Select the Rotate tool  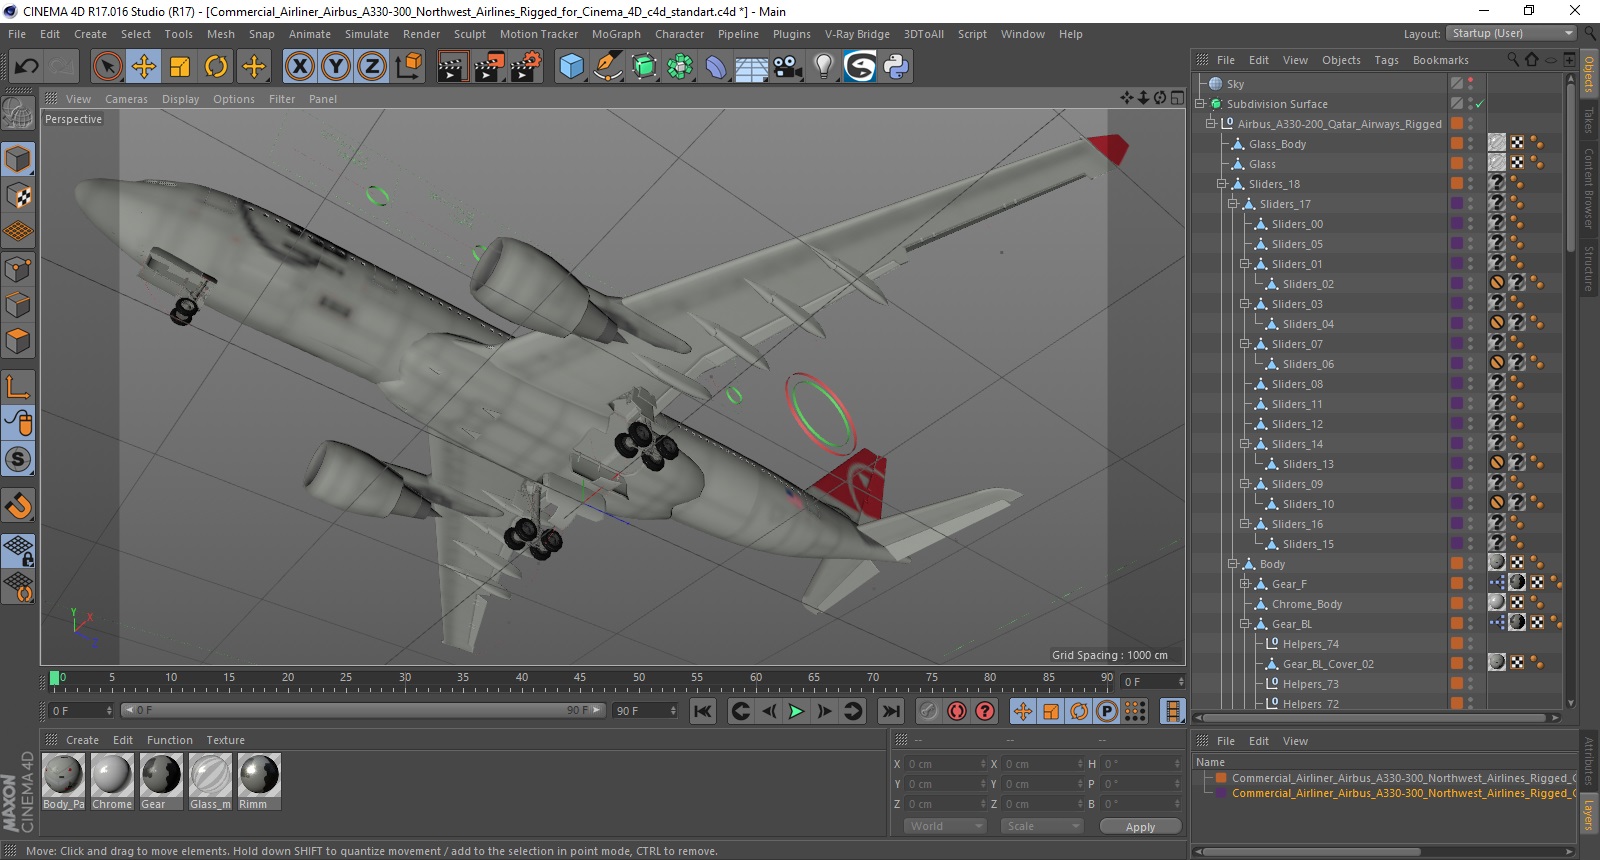pyautogui.click(x=216, y=67)
